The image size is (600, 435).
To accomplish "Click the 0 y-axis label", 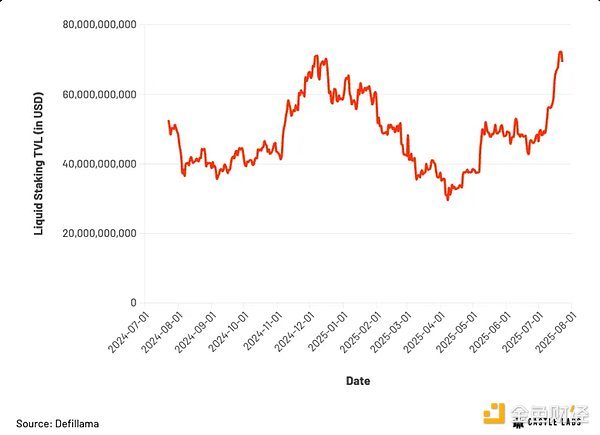I will [x=133, y=302].
